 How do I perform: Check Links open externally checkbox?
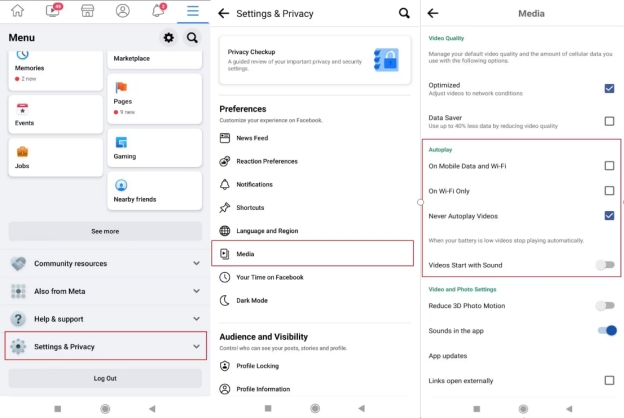[609, 381]
